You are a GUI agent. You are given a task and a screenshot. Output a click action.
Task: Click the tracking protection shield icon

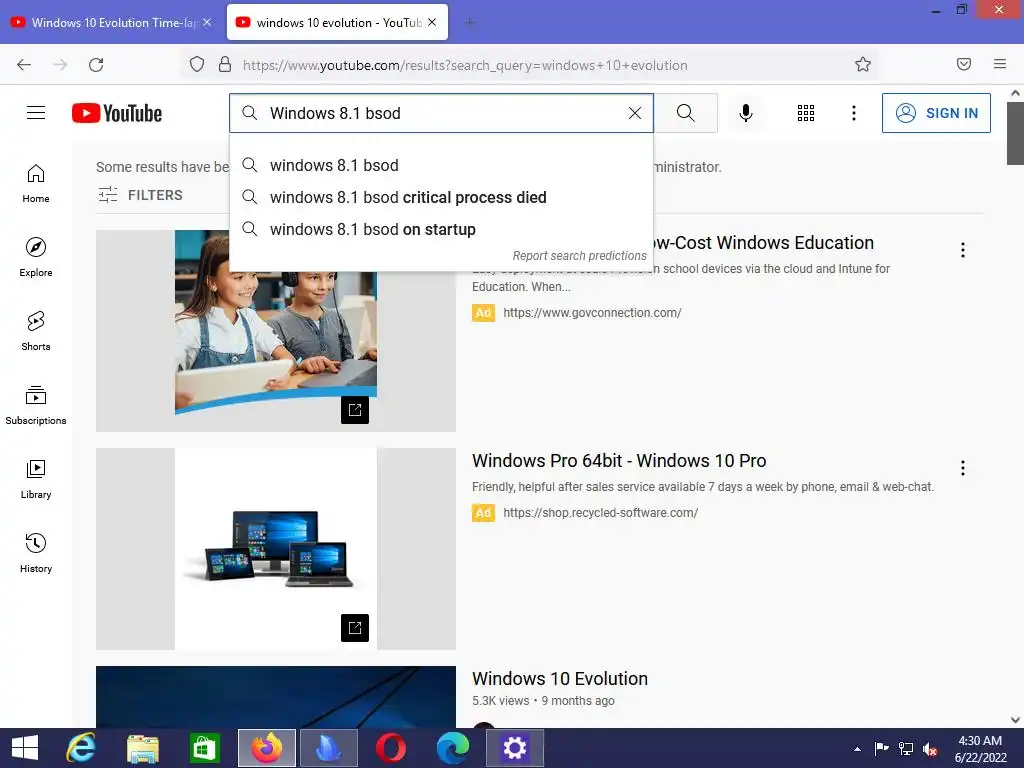(x=197, y=65)
